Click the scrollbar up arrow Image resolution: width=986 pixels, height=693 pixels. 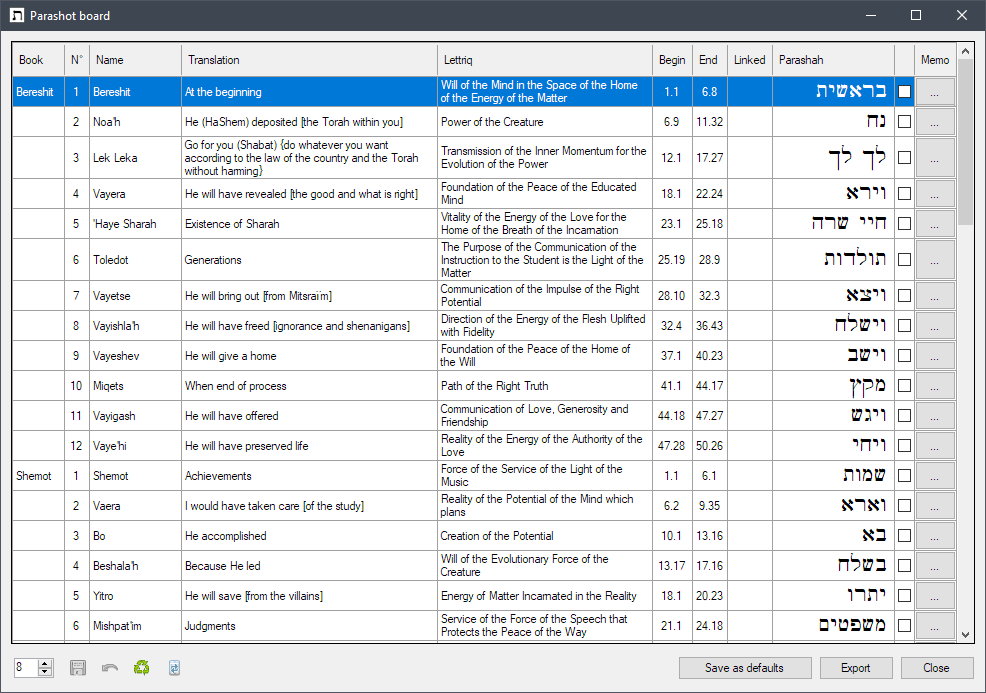(965, 51)
